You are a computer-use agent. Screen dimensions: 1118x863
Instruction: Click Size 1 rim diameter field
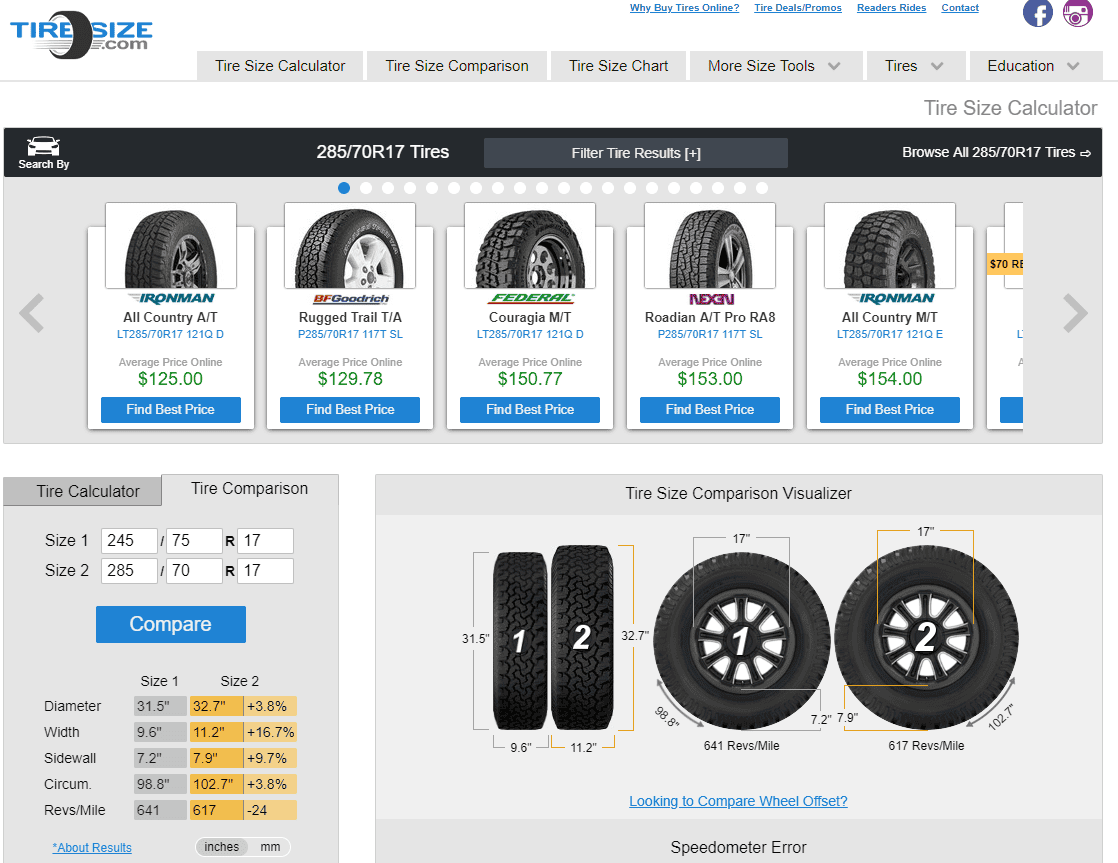tap(265, 541)
